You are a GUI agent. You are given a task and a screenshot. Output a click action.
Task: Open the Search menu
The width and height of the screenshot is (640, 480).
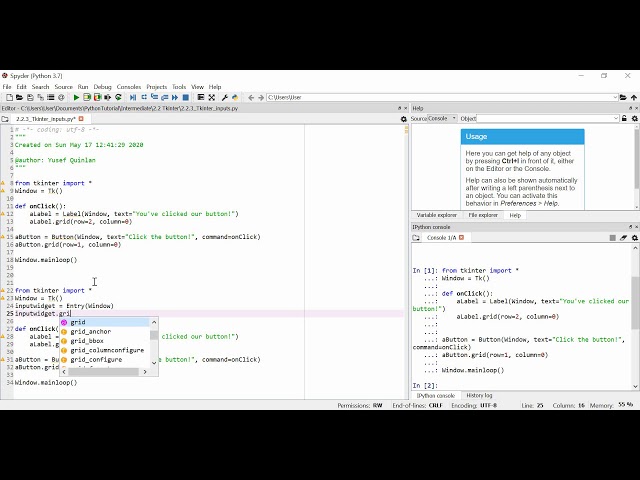pos(40,87)
